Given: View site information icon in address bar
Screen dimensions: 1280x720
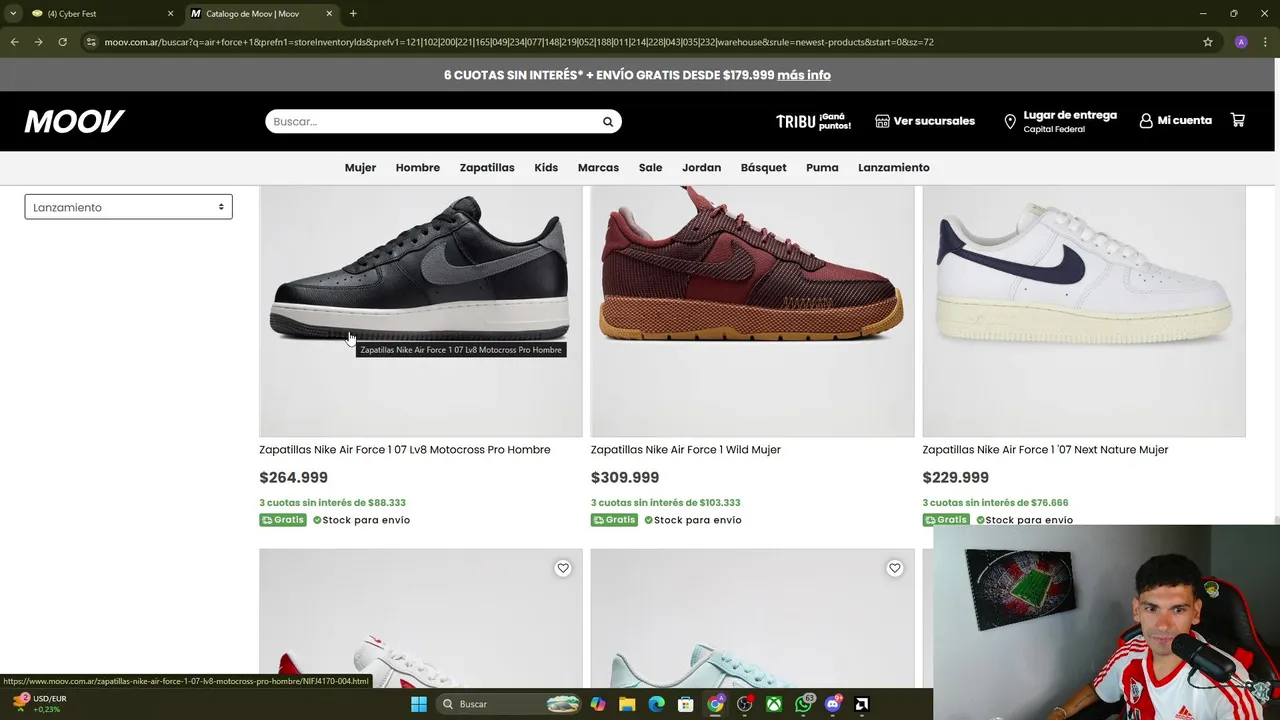Looking at the screenshot, I should click(91, 42).
